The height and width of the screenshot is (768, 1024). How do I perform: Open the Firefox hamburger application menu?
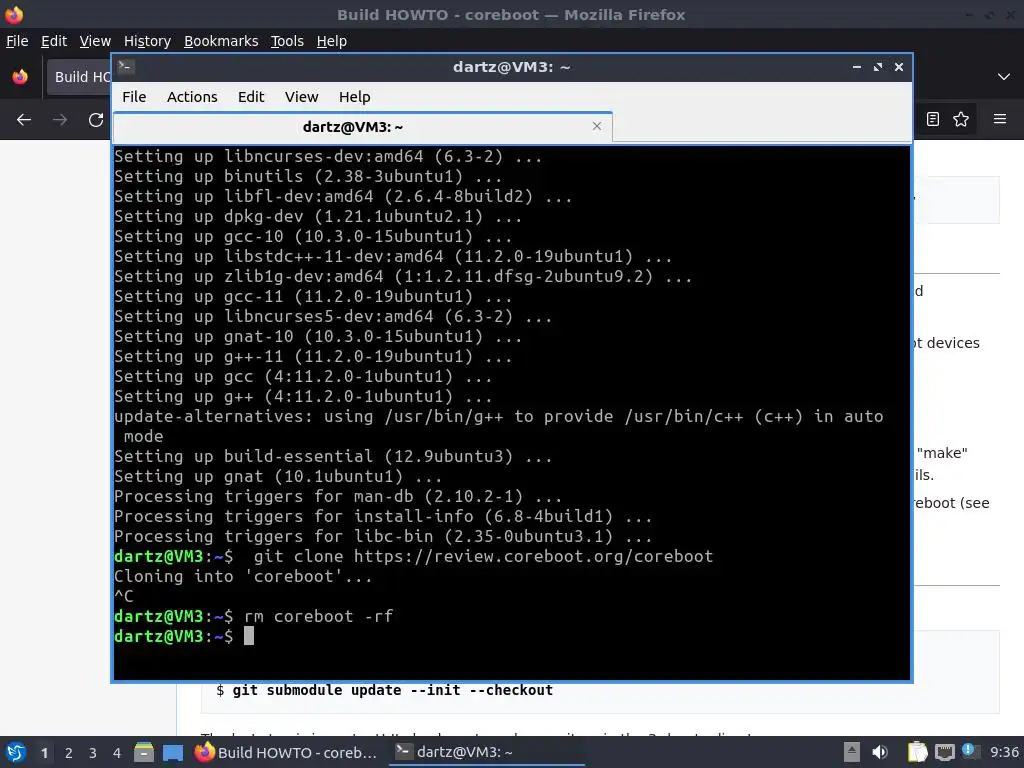[999, 119]
